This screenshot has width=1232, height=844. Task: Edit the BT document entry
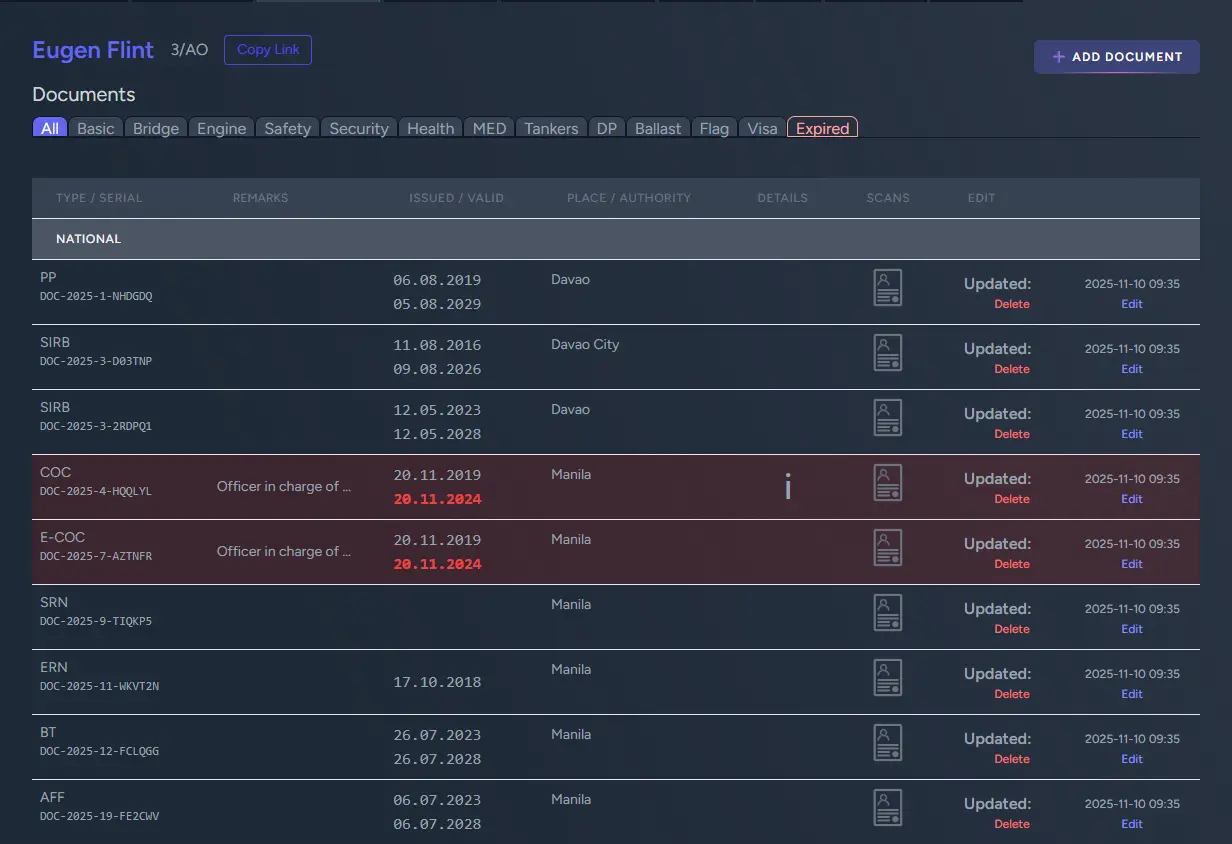(x=1131, y=759)
